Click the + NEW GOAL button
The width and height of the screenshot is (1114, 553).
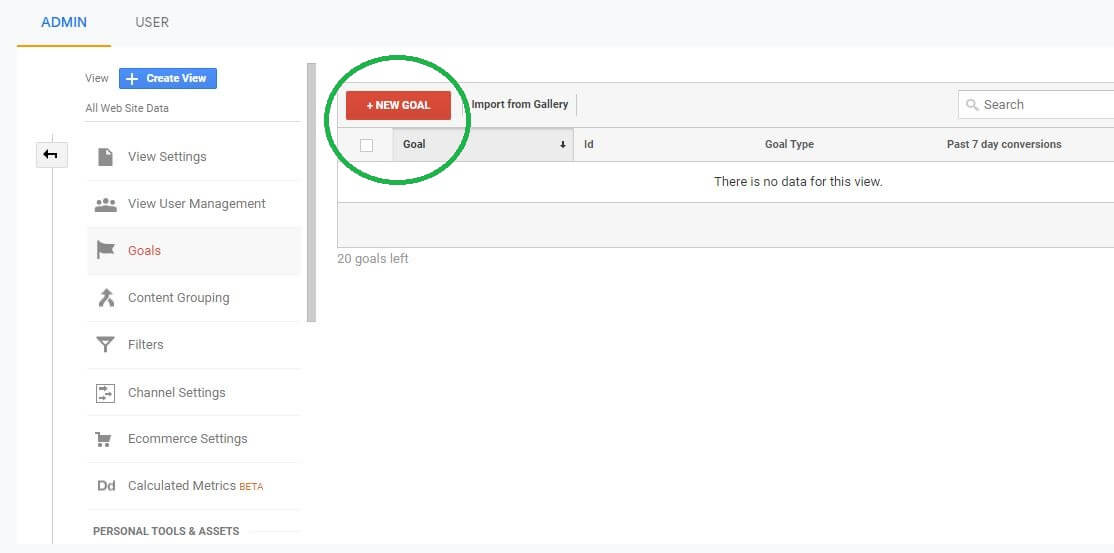(x=398, y=105)
